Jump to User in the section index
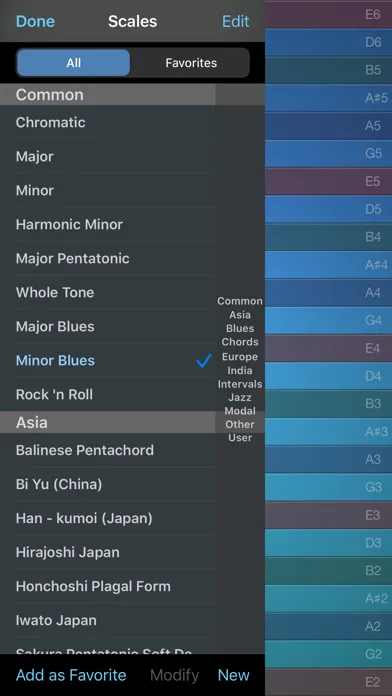392x696 pixels. coord(240,438)
